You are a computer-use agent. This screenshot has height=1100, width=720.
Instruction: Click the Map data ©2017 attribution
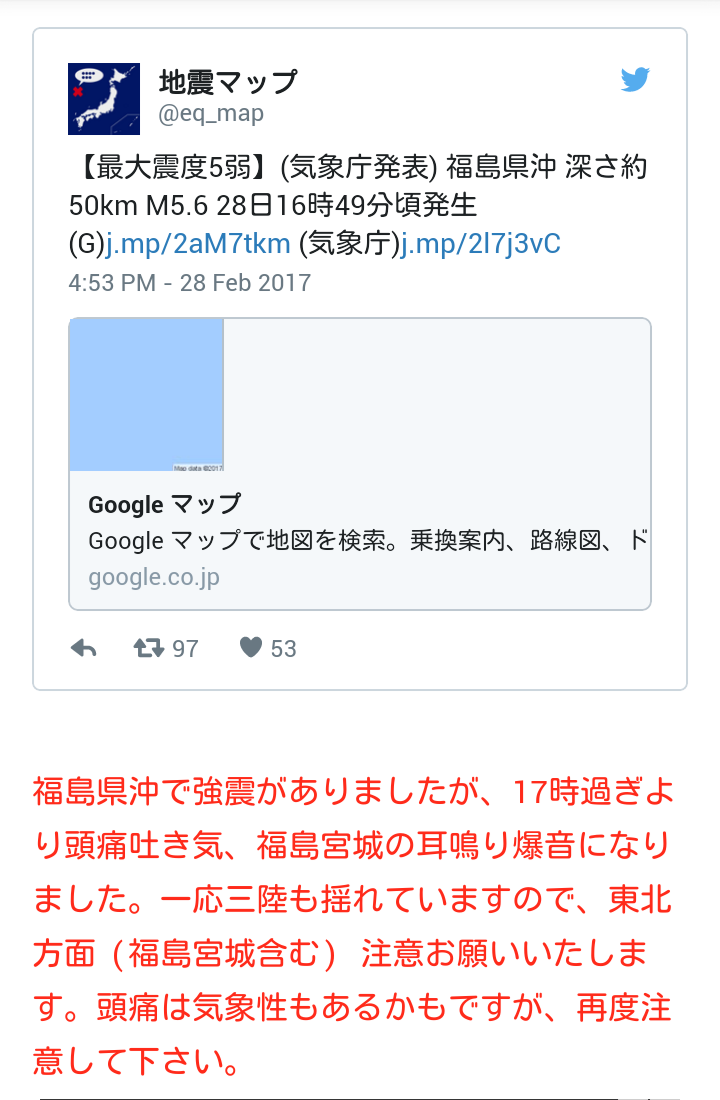click(198, 468)
